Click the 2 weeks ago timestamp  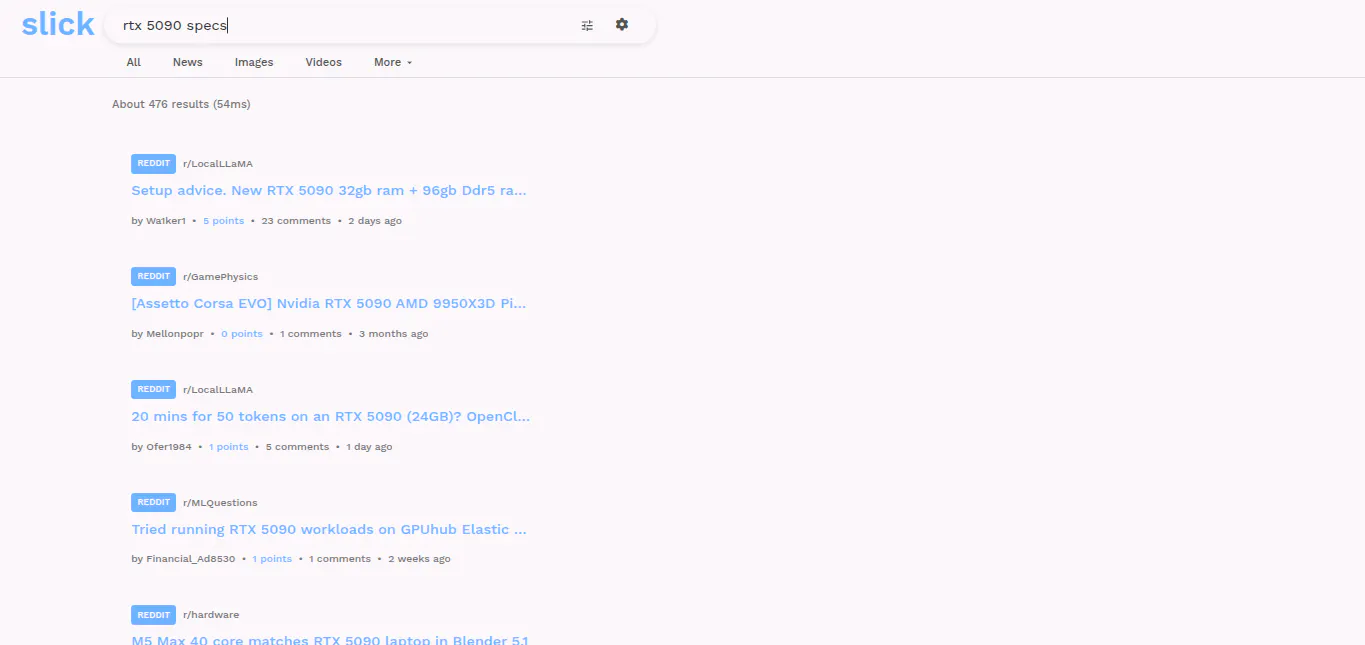tap(419, 559)
